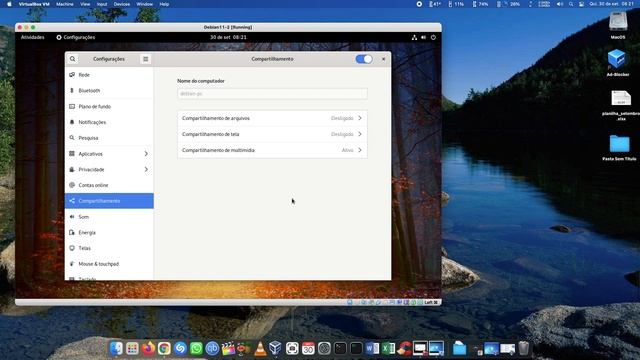
Task: Expand the Privacidade chevron arrow
Action: point(146,169)
